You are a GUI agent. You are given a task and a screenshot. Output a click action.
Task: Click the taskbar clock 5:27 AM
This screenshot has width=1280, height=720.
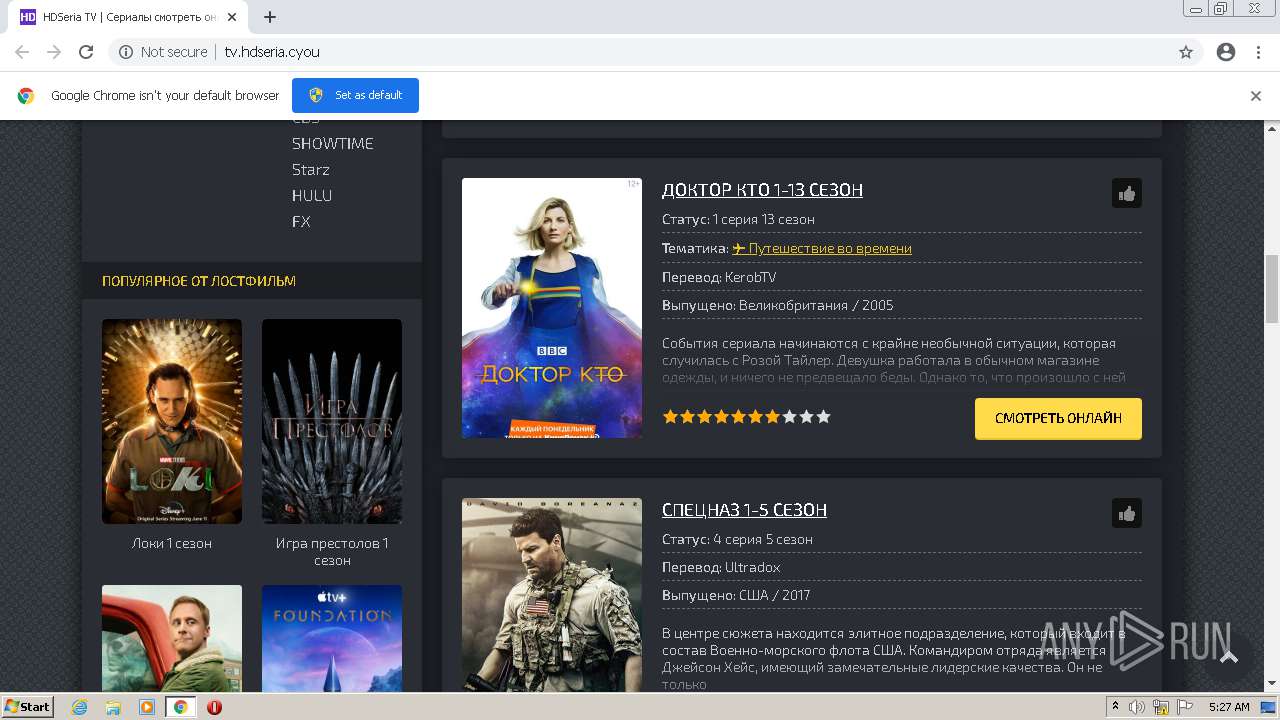1229,707
